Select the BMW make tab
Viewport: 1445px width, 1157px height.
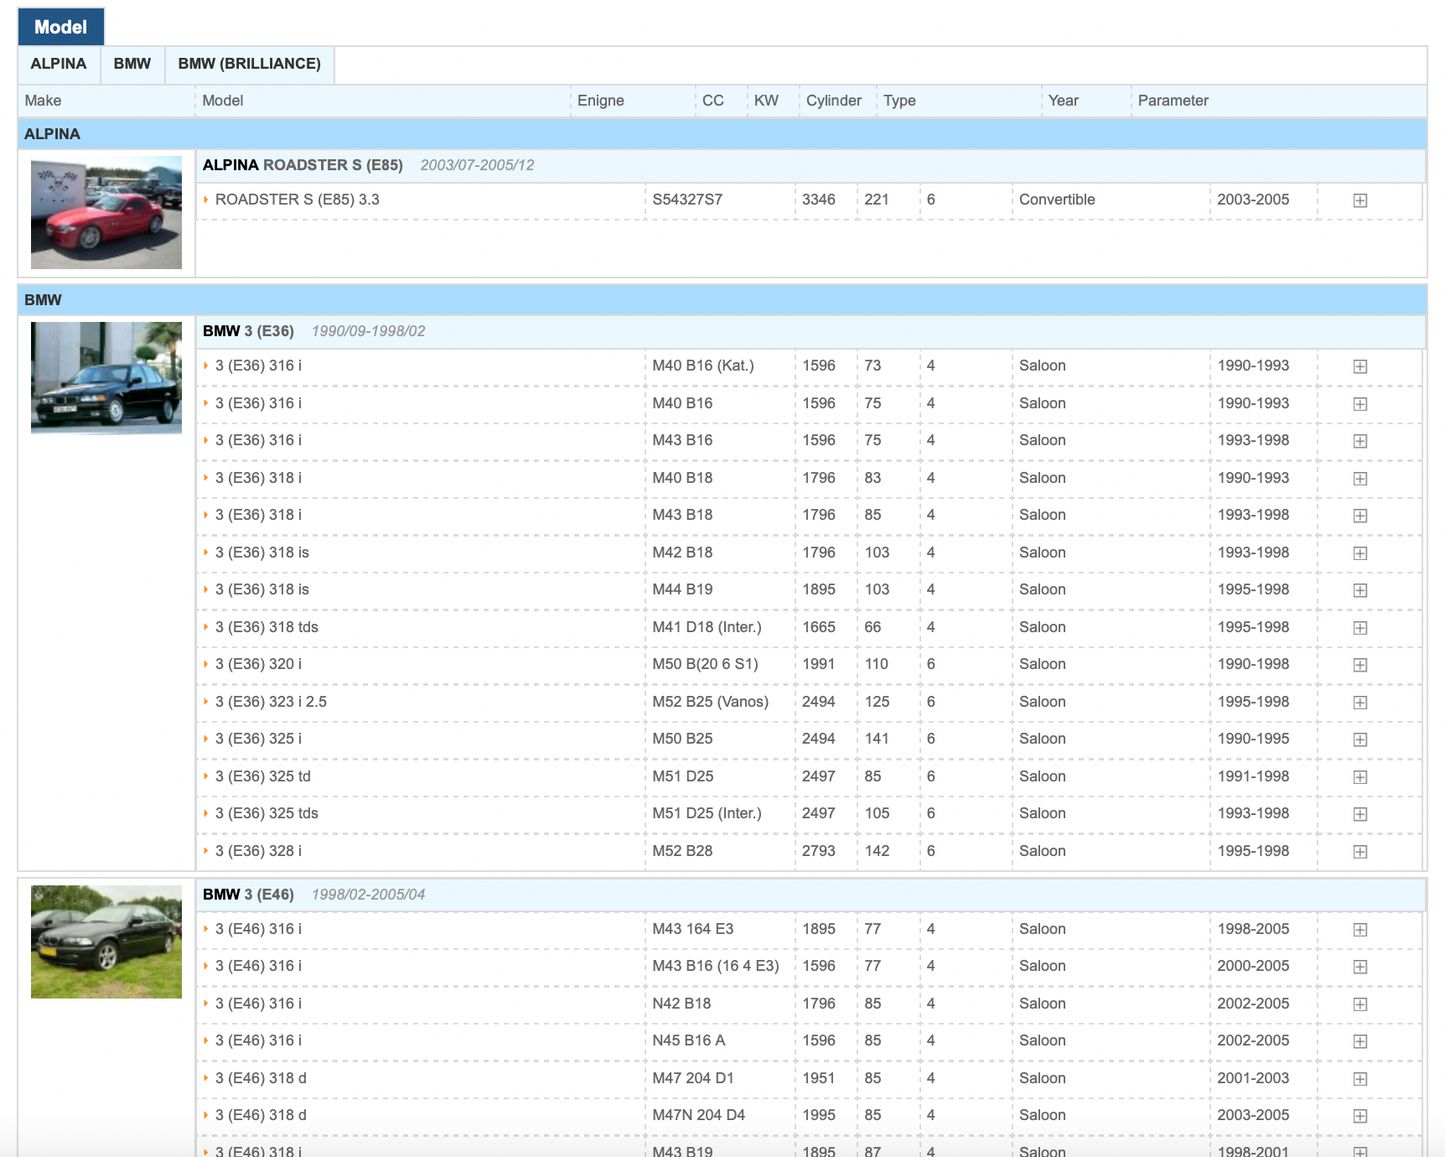(132, 64)
